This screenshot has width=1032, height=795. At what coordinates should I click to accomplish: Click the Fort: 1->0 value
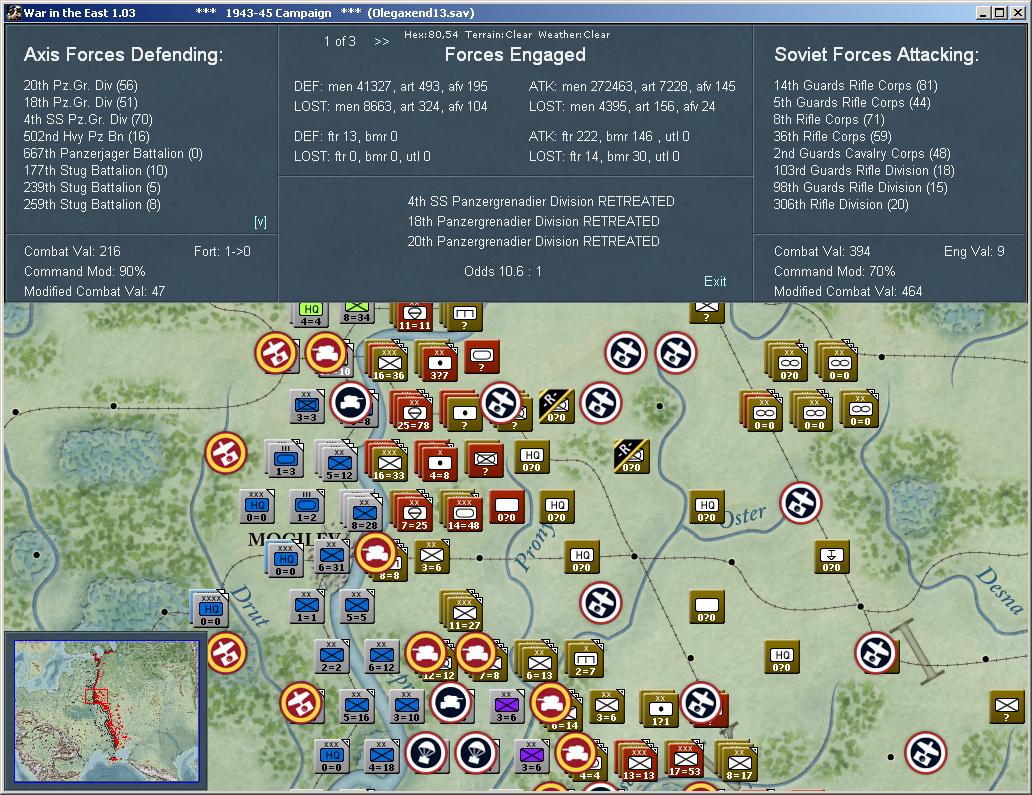click(x=222, y=251)
